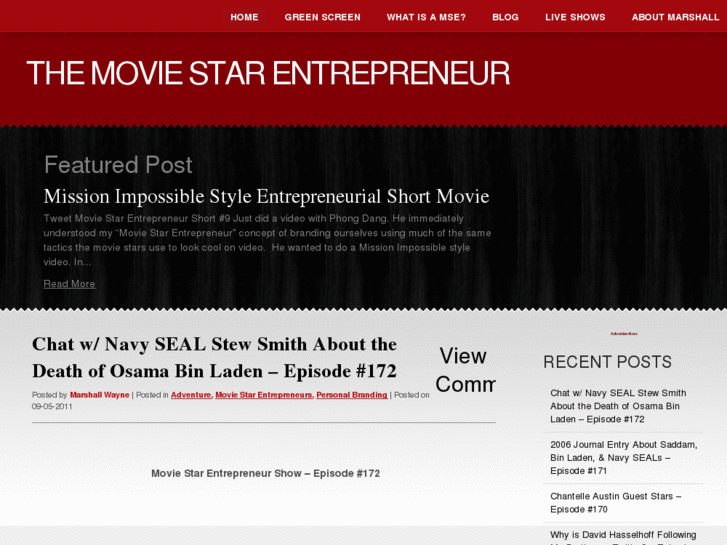Click The Movie Star Entrepreneur site title

click(268, 73)
